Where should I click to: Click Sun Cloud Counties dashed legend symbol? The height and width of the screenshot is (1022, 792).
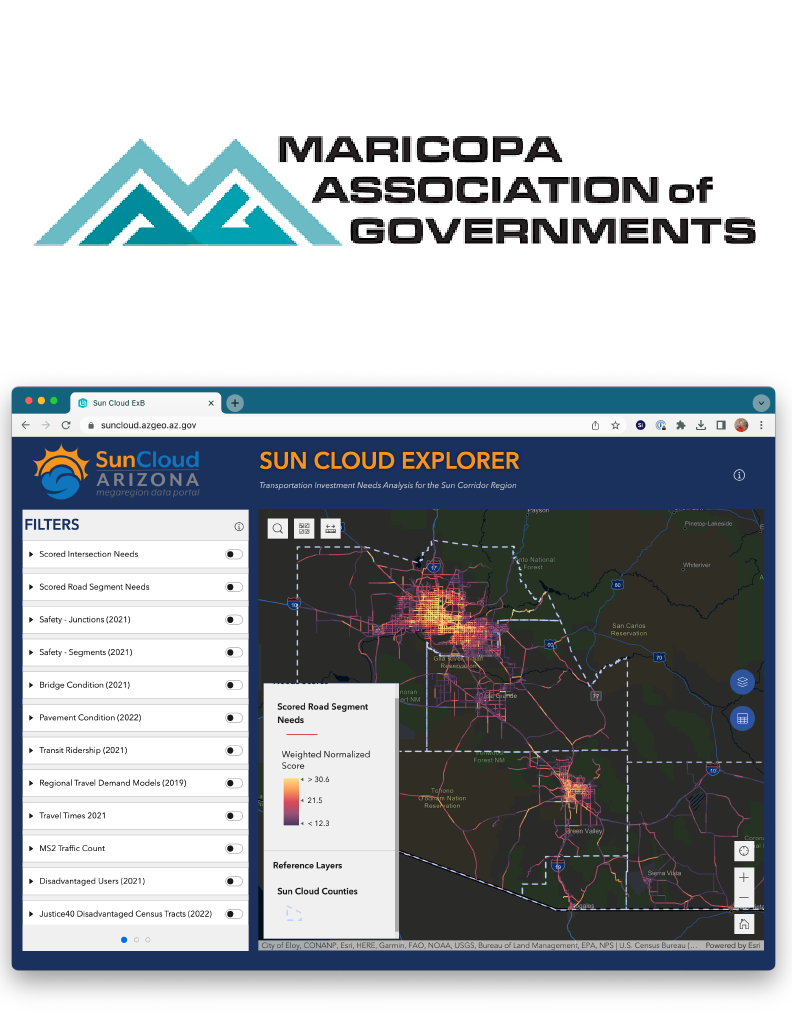[294, 914]
